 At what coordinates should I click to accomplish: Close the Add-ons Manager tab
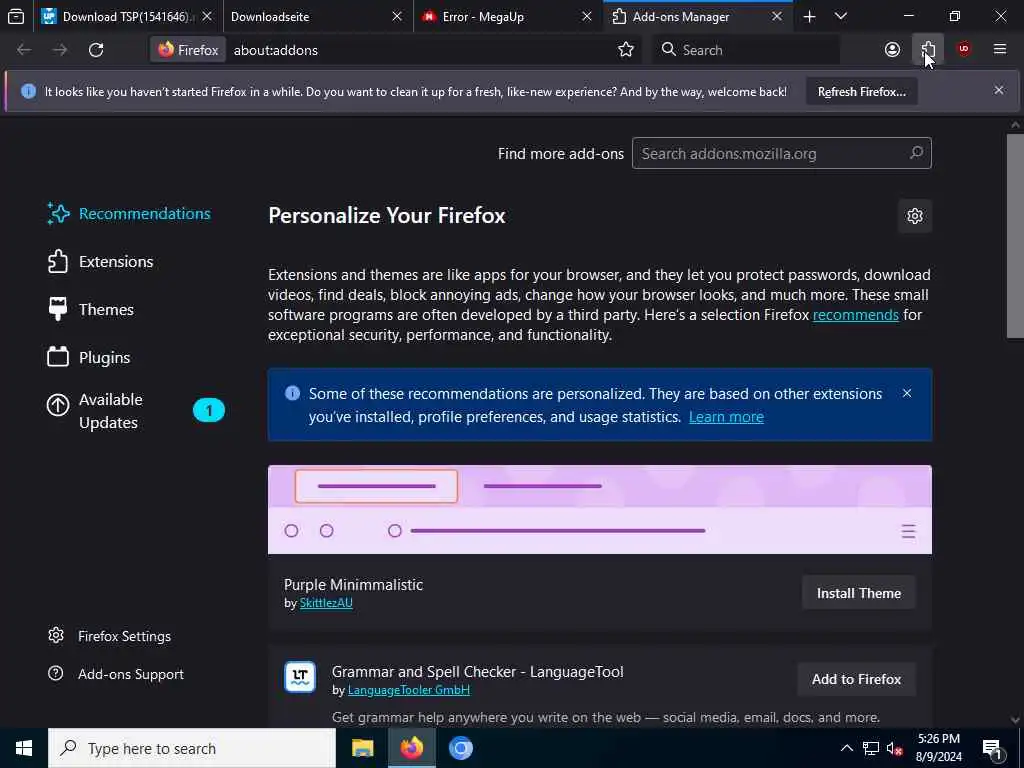[x=776, y=17]
